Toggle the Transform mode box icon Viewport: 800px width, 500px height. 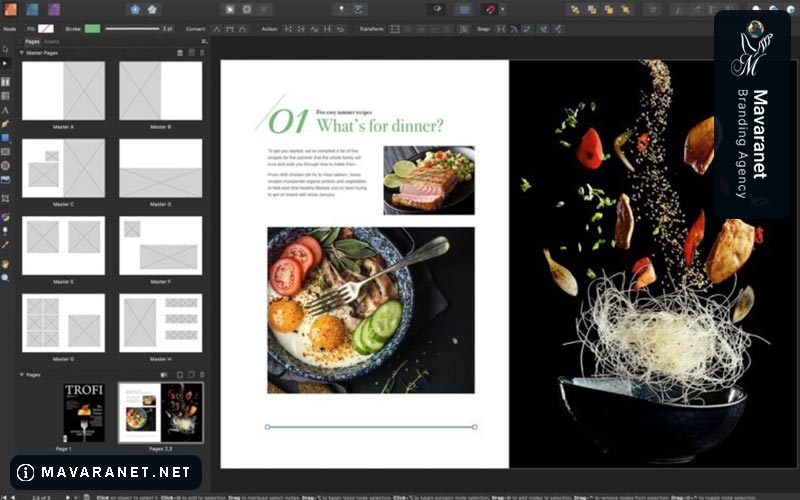pyautogui.click(x=395, y=29)
